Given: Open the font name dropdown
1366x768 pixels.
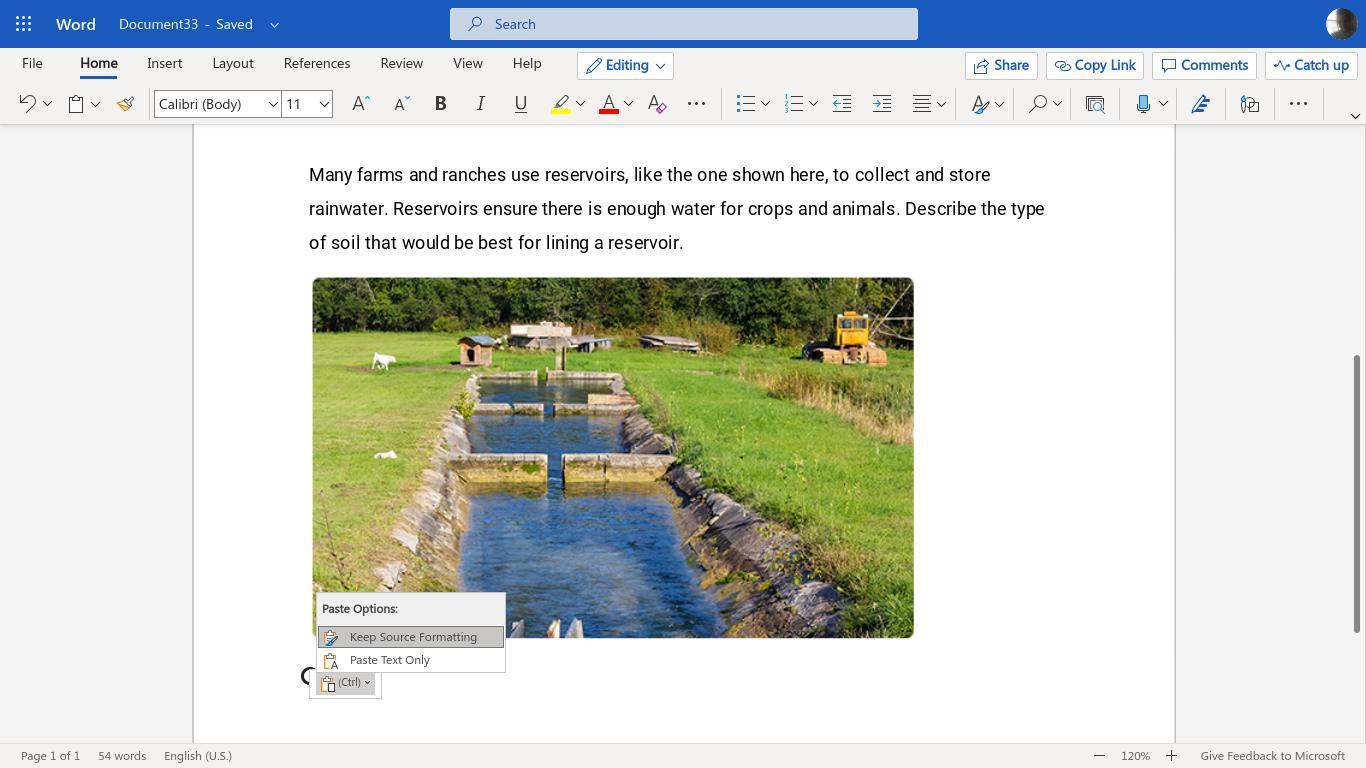Looking at the screenshot, I should pyautogui.click(x=272, y=104).
